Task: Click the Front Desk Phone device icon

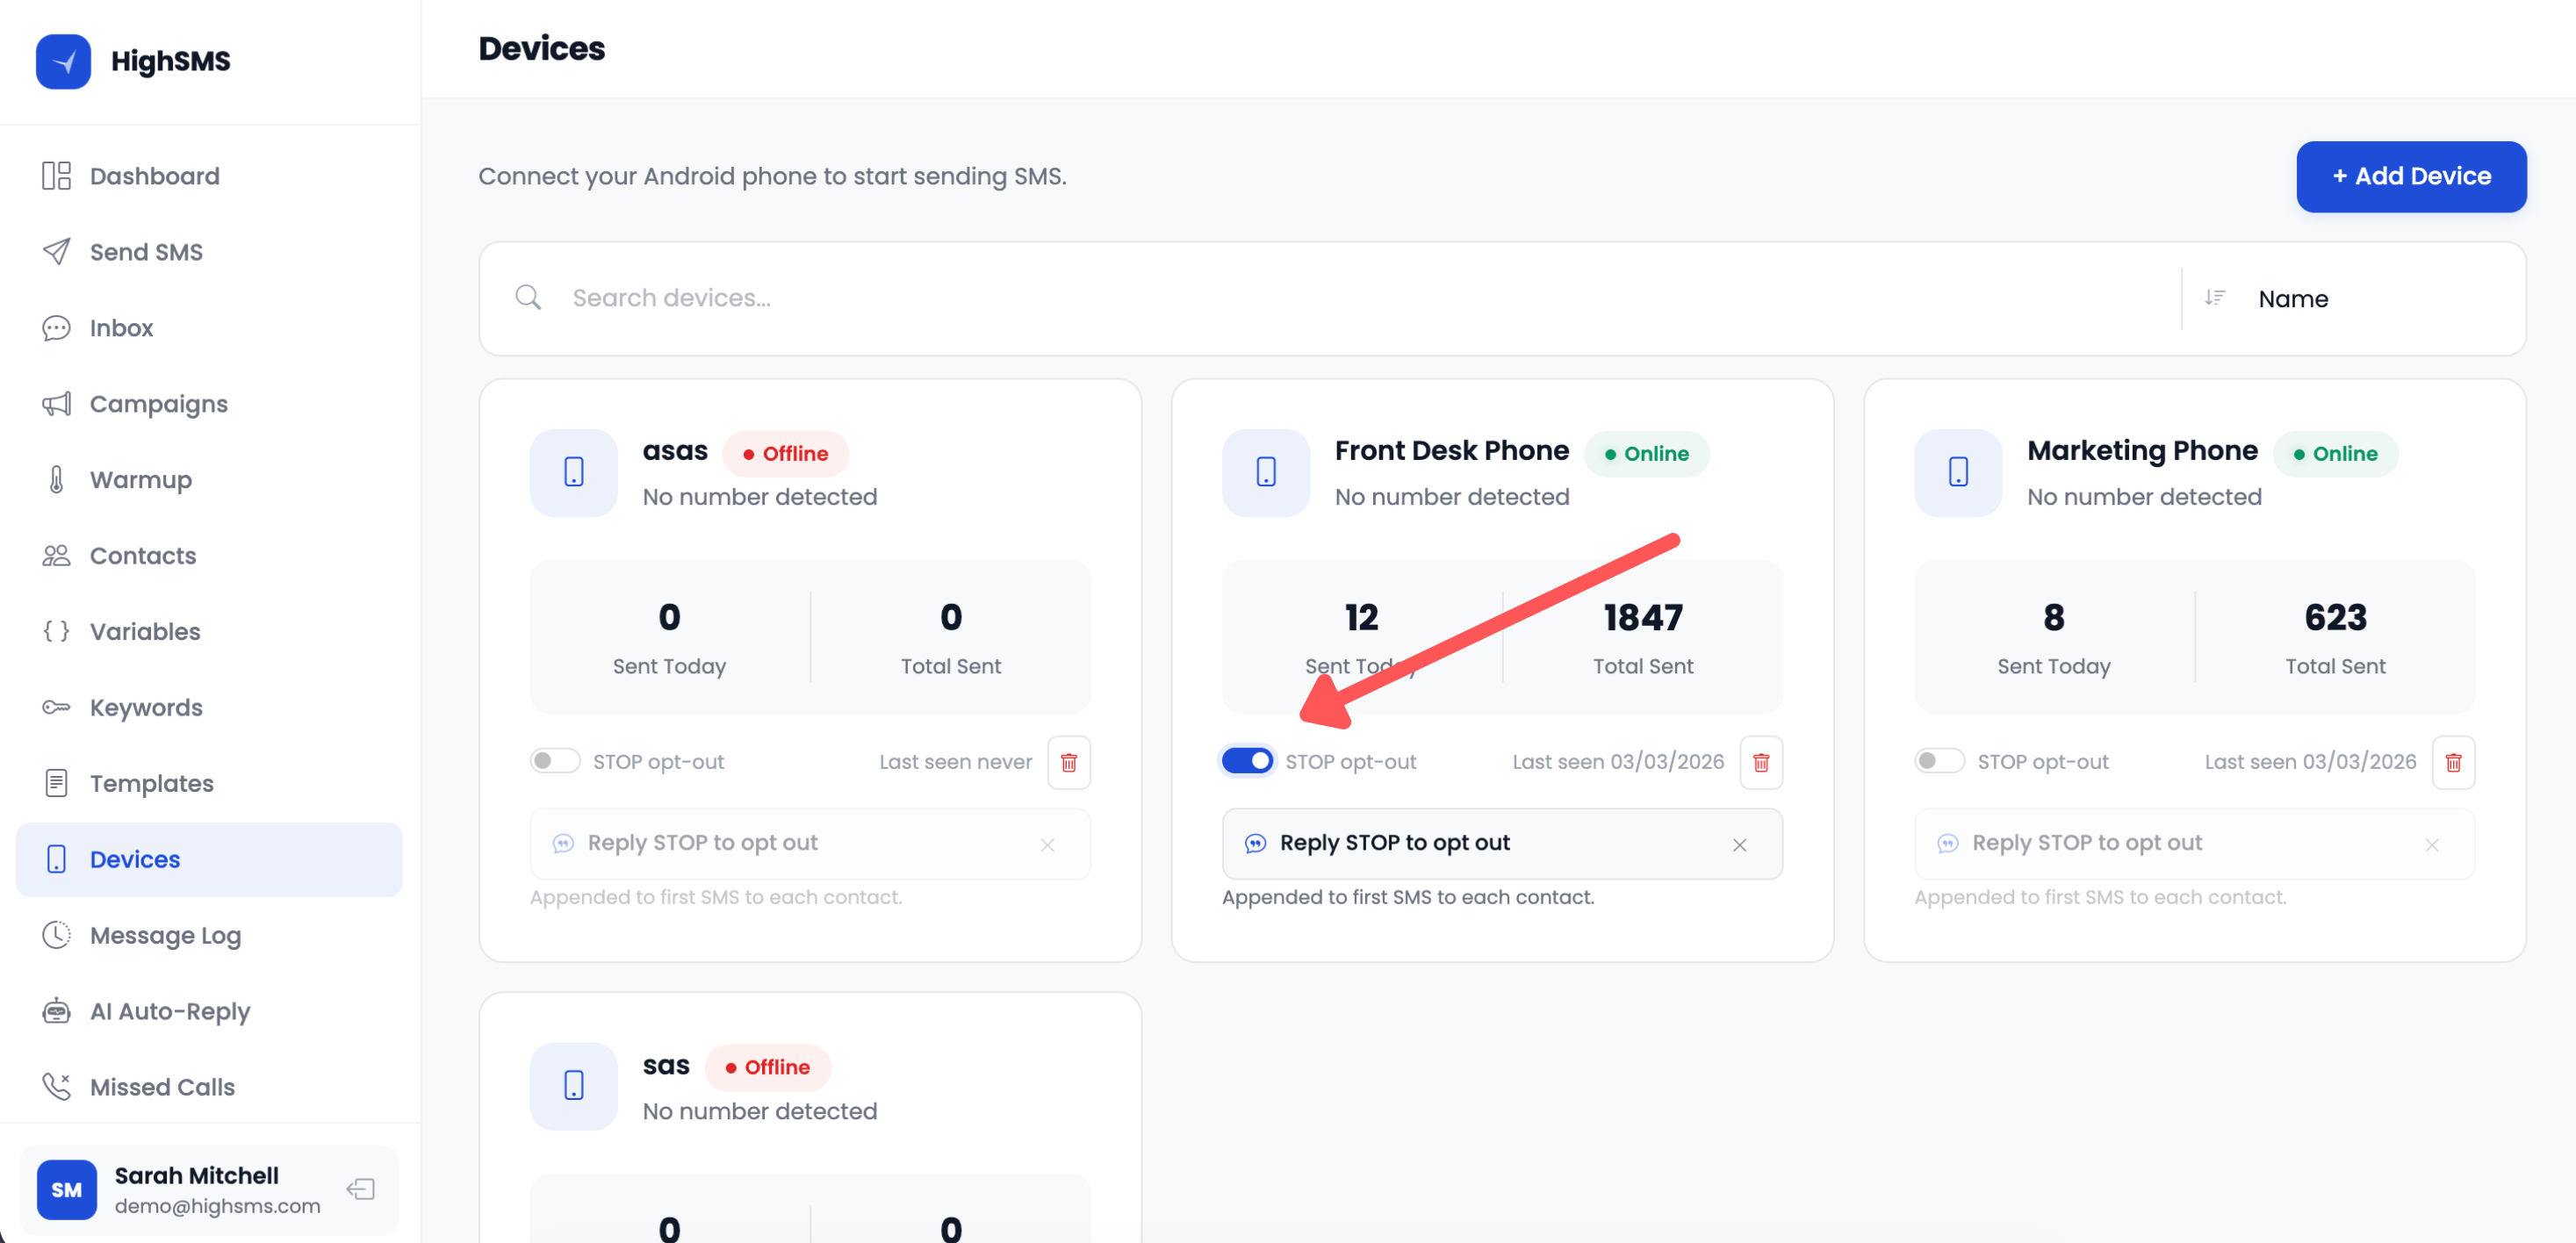Action: 1265,472
